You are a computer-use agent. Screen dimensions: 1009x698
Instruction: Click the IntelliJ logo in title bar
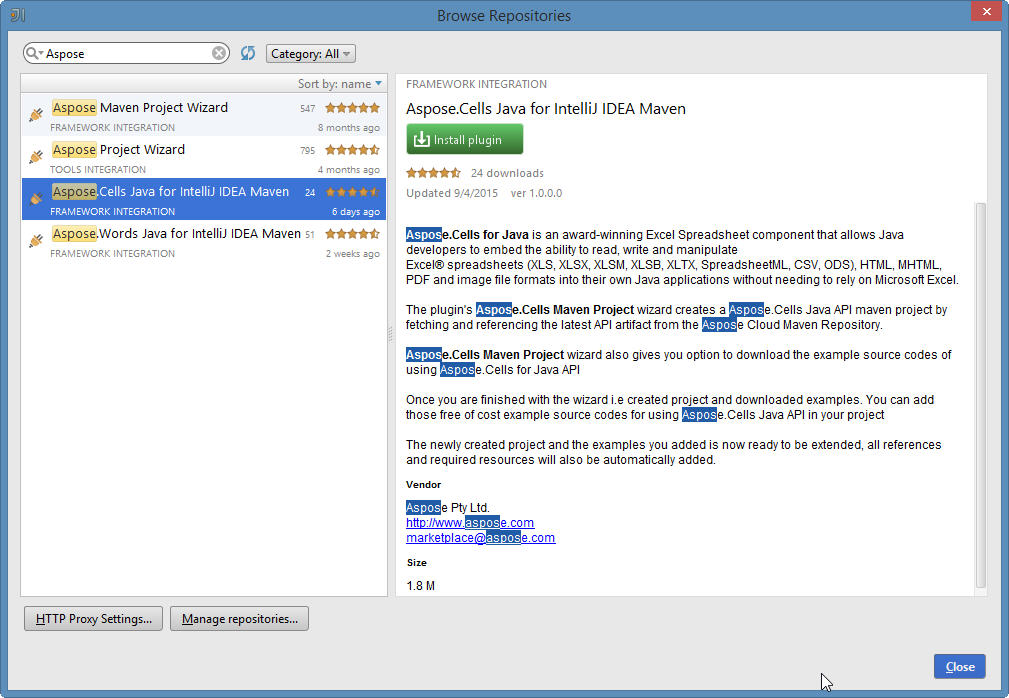[x=18, y=15]
